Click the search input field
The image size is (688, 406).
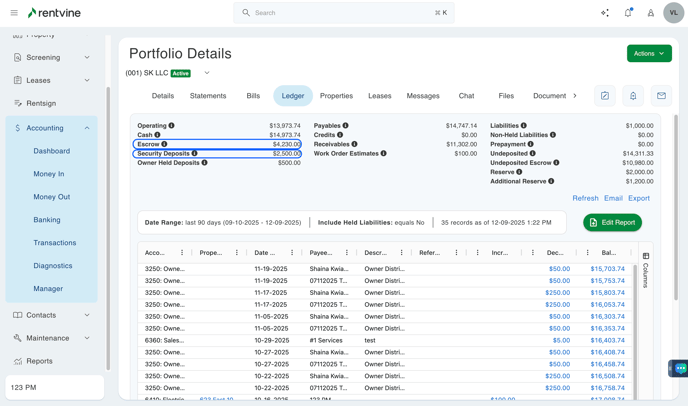pos(340,13)
